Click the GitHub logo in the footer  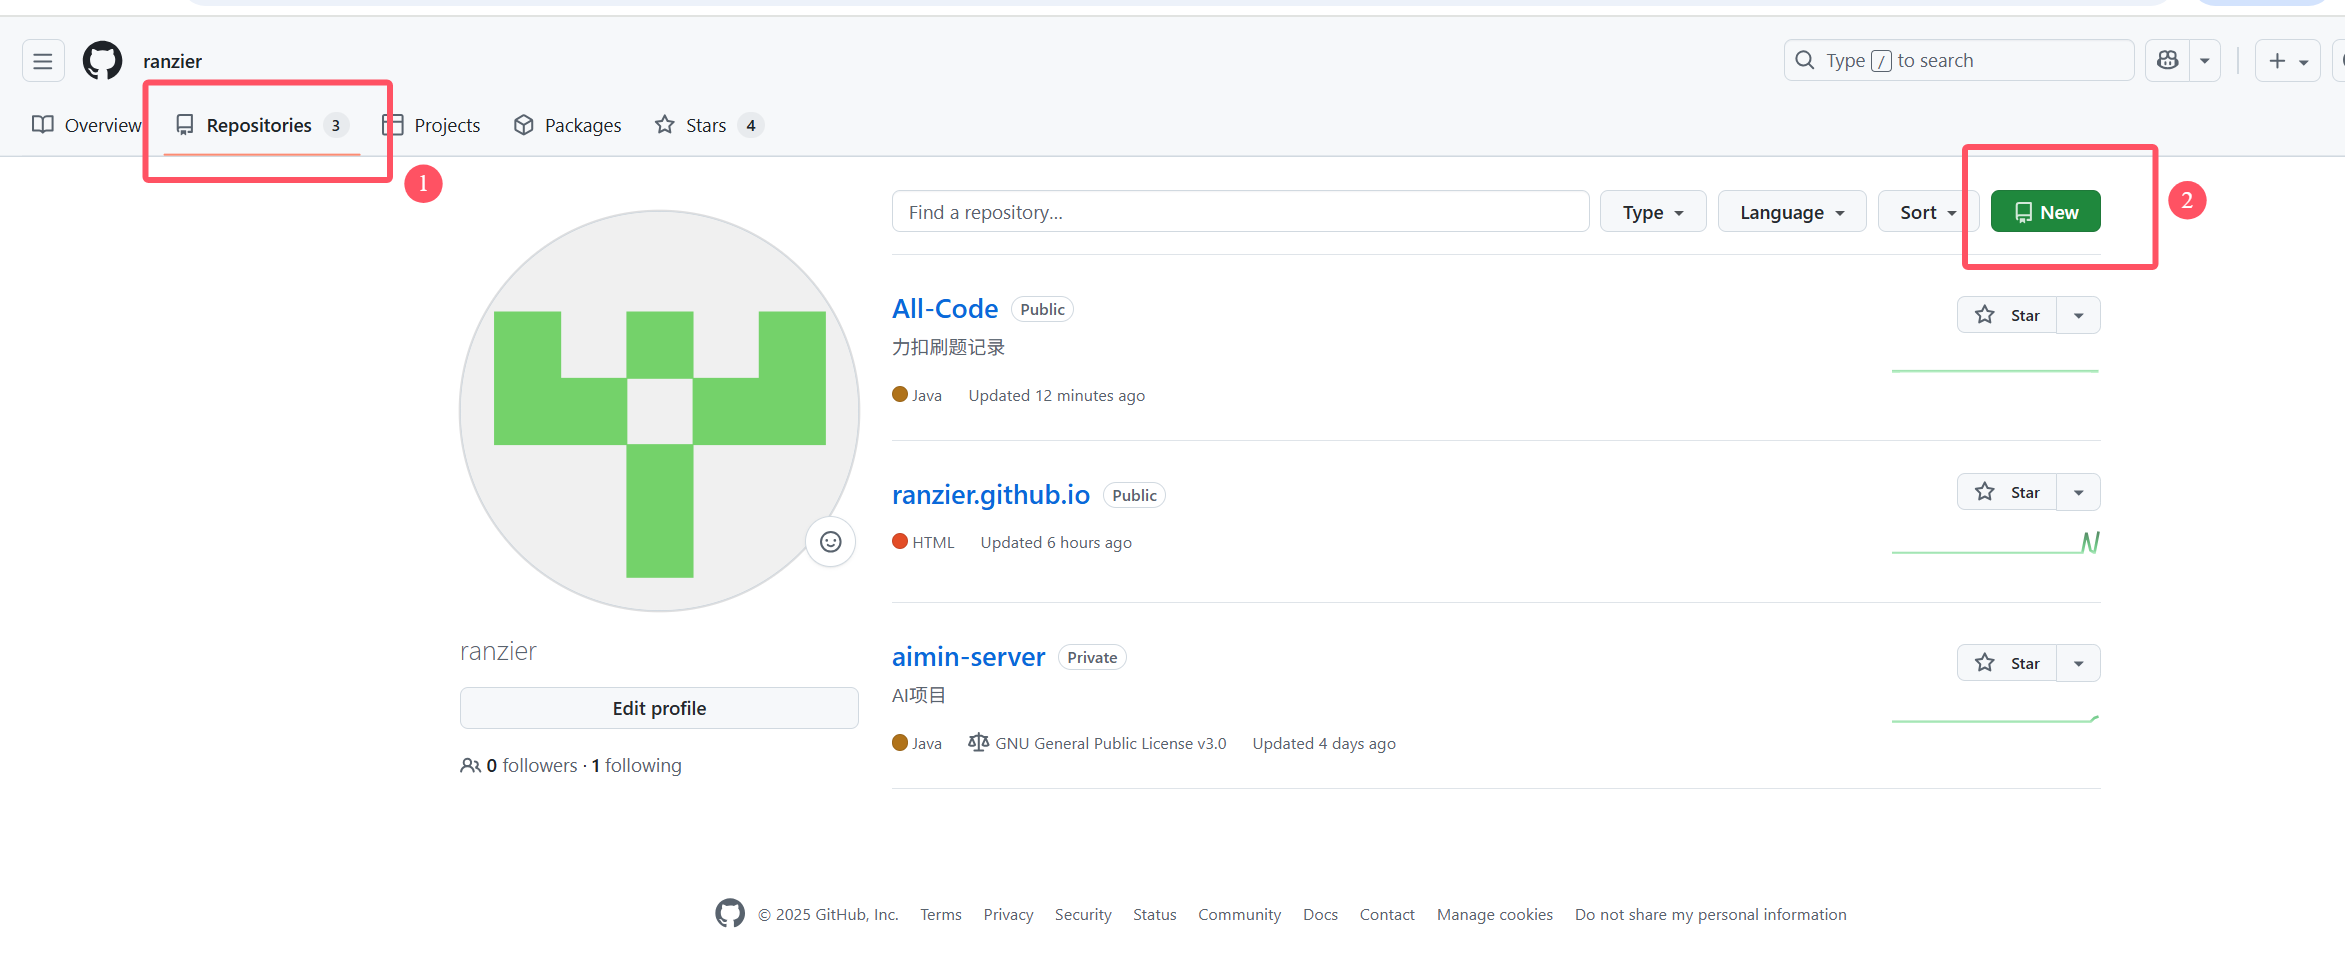730,913
